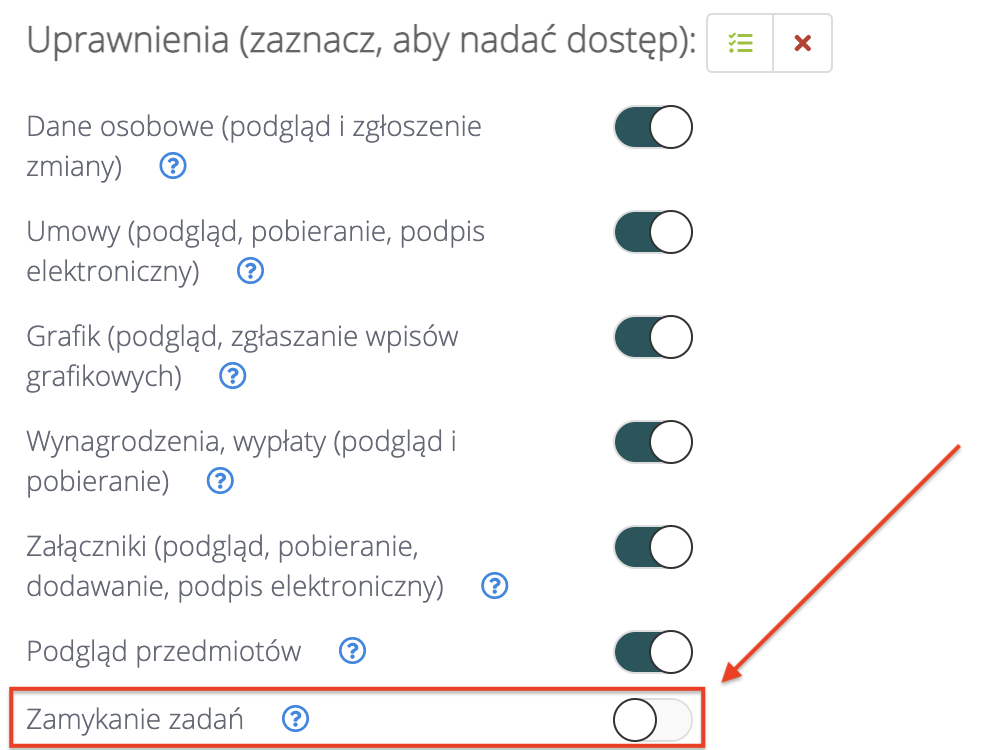
Task: Open help for Dane osobowe permission
Action: [173, 167]
